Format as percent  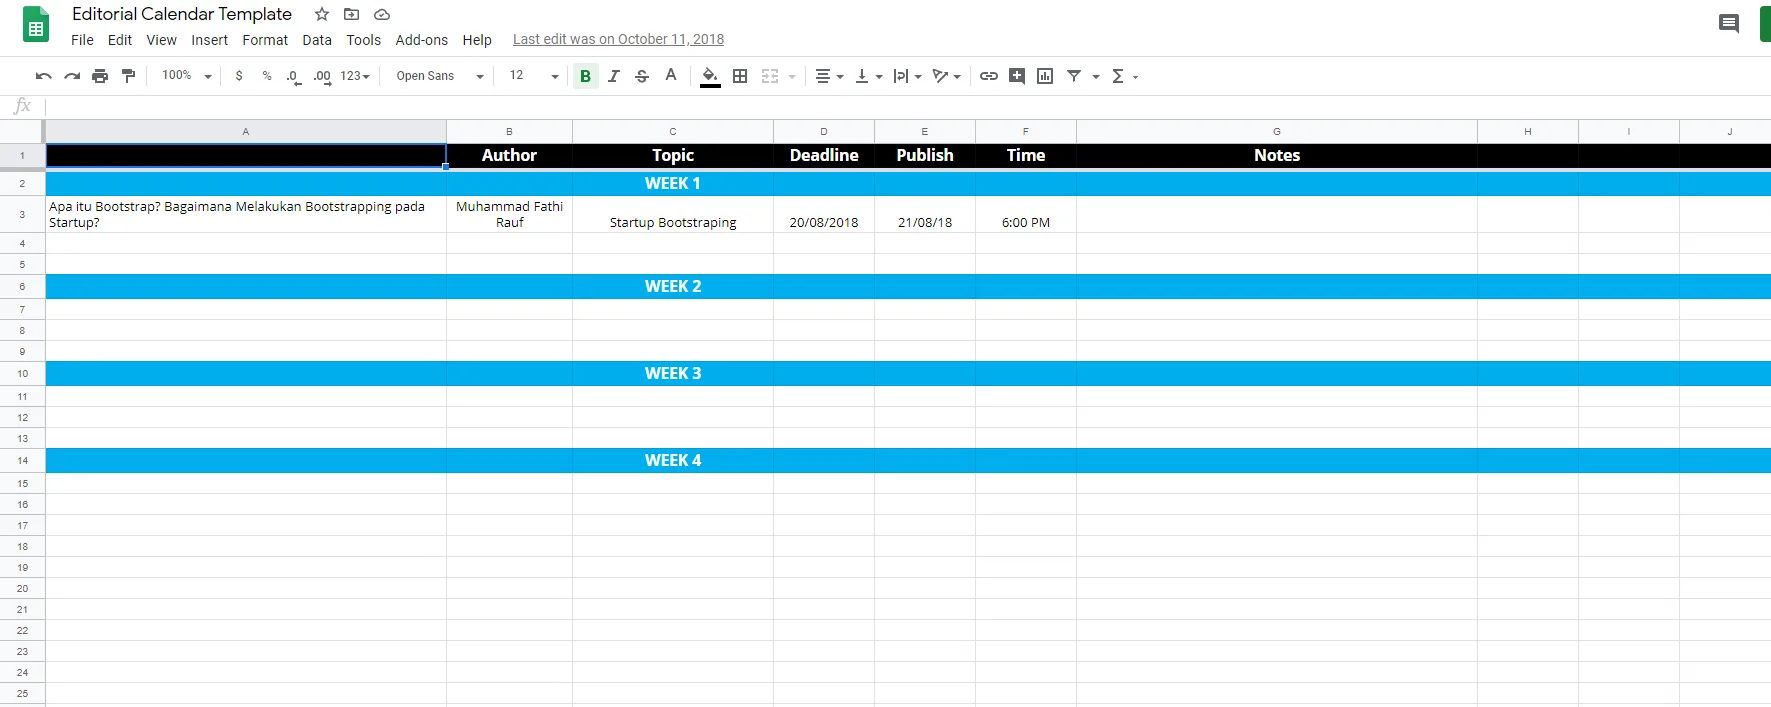[x=267, y=76]
